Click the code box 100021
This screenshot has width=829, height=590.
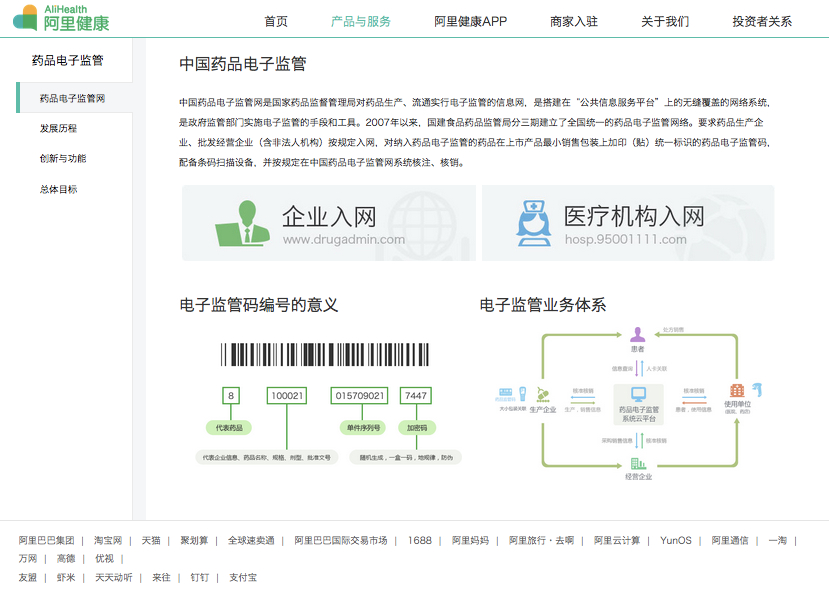[287, 395]
